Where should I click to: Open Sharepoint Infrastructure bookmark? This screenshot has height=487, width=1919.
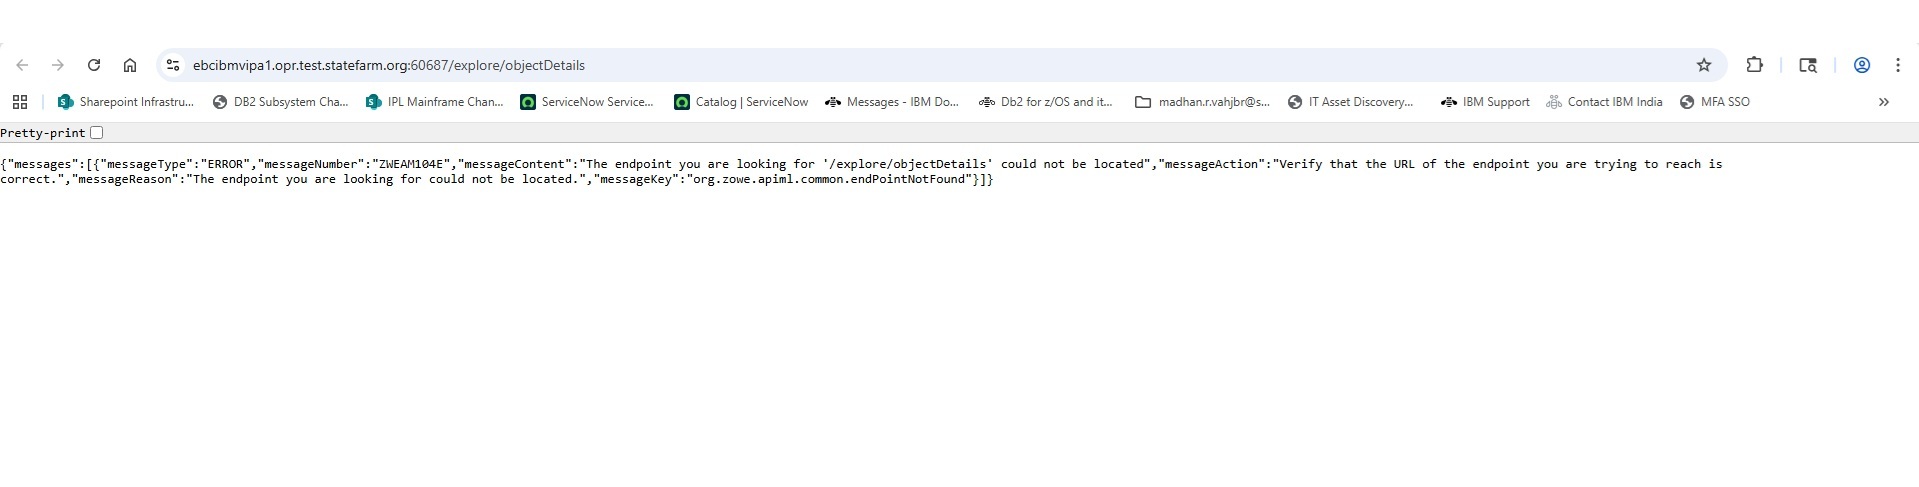(x=126, y=102)
